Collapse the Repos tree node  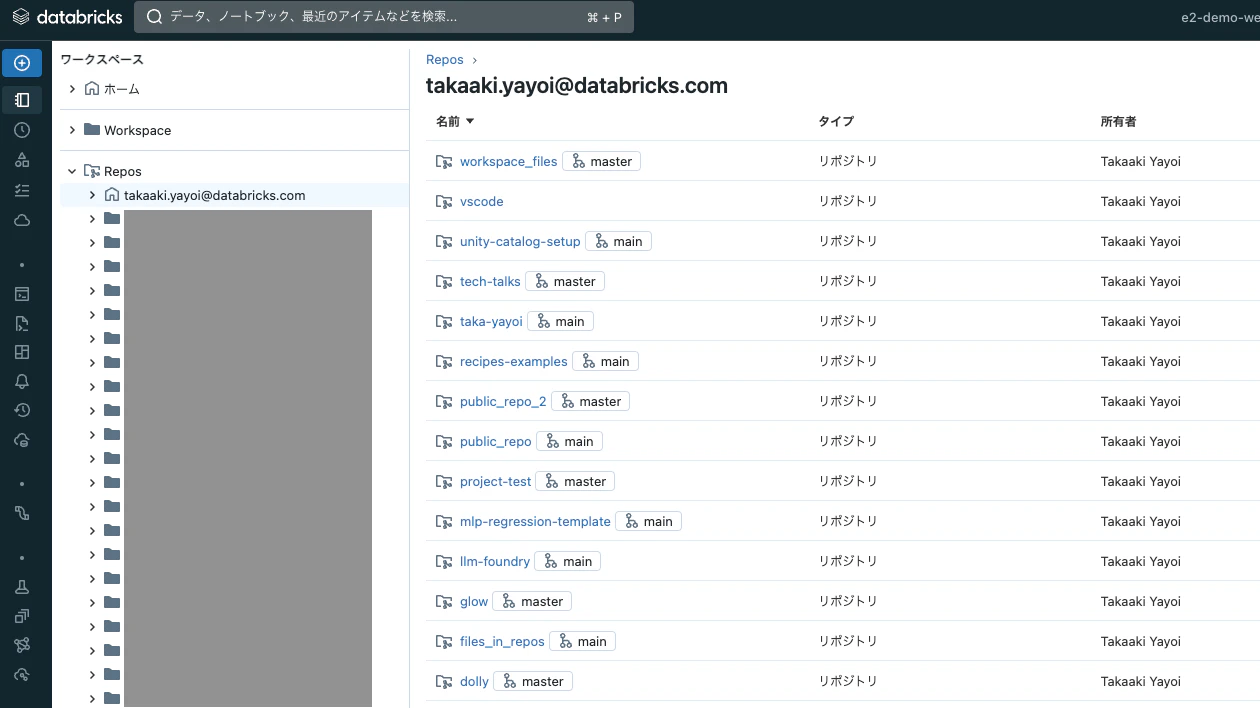coord(72,171)
